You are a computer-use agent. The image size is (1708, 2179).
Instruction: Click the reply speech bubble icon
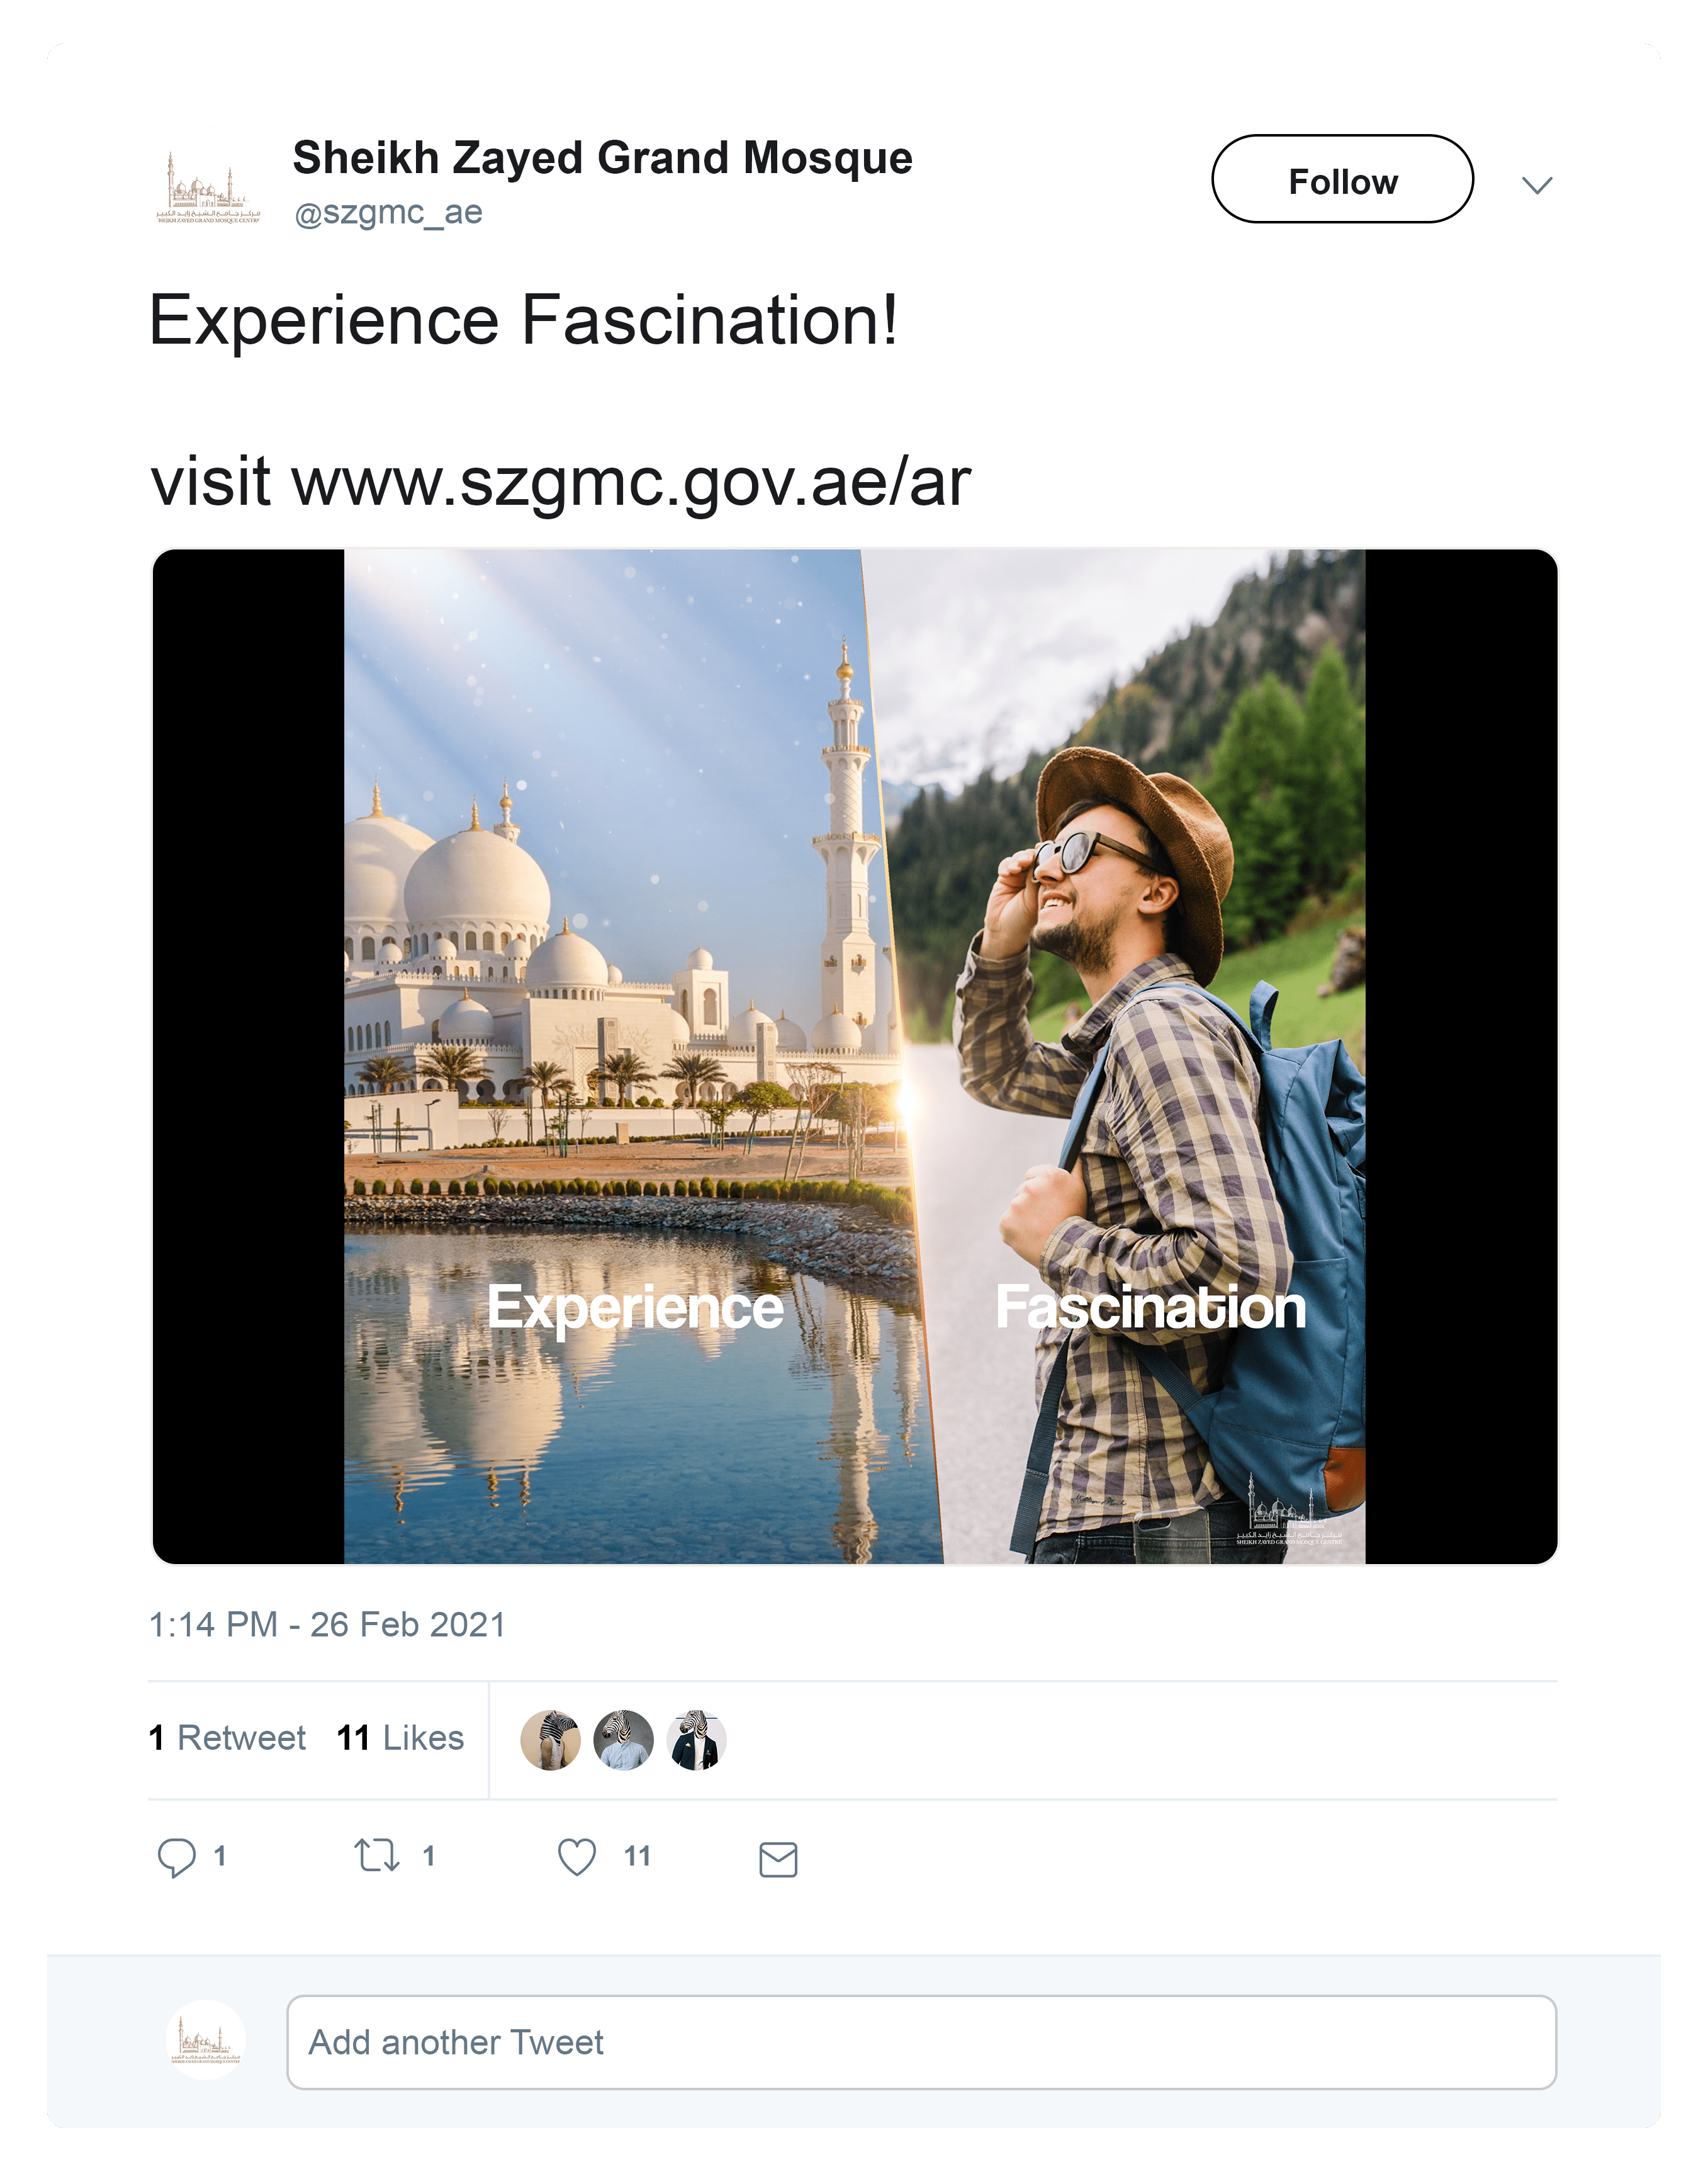click(176, 1857)
